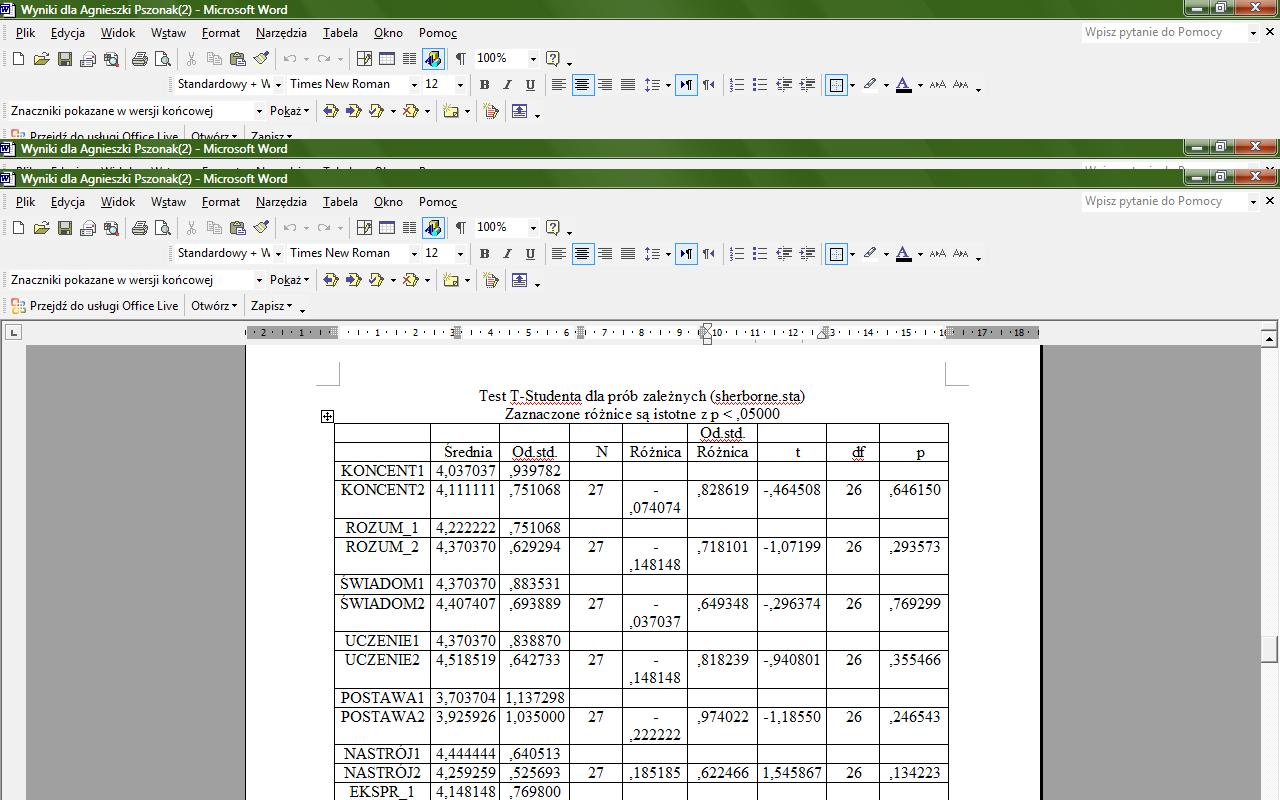Screen dimensions: 1280x800
Task: Click Decrease Indent icon in front Word window
Action: (x=784, y=254)
